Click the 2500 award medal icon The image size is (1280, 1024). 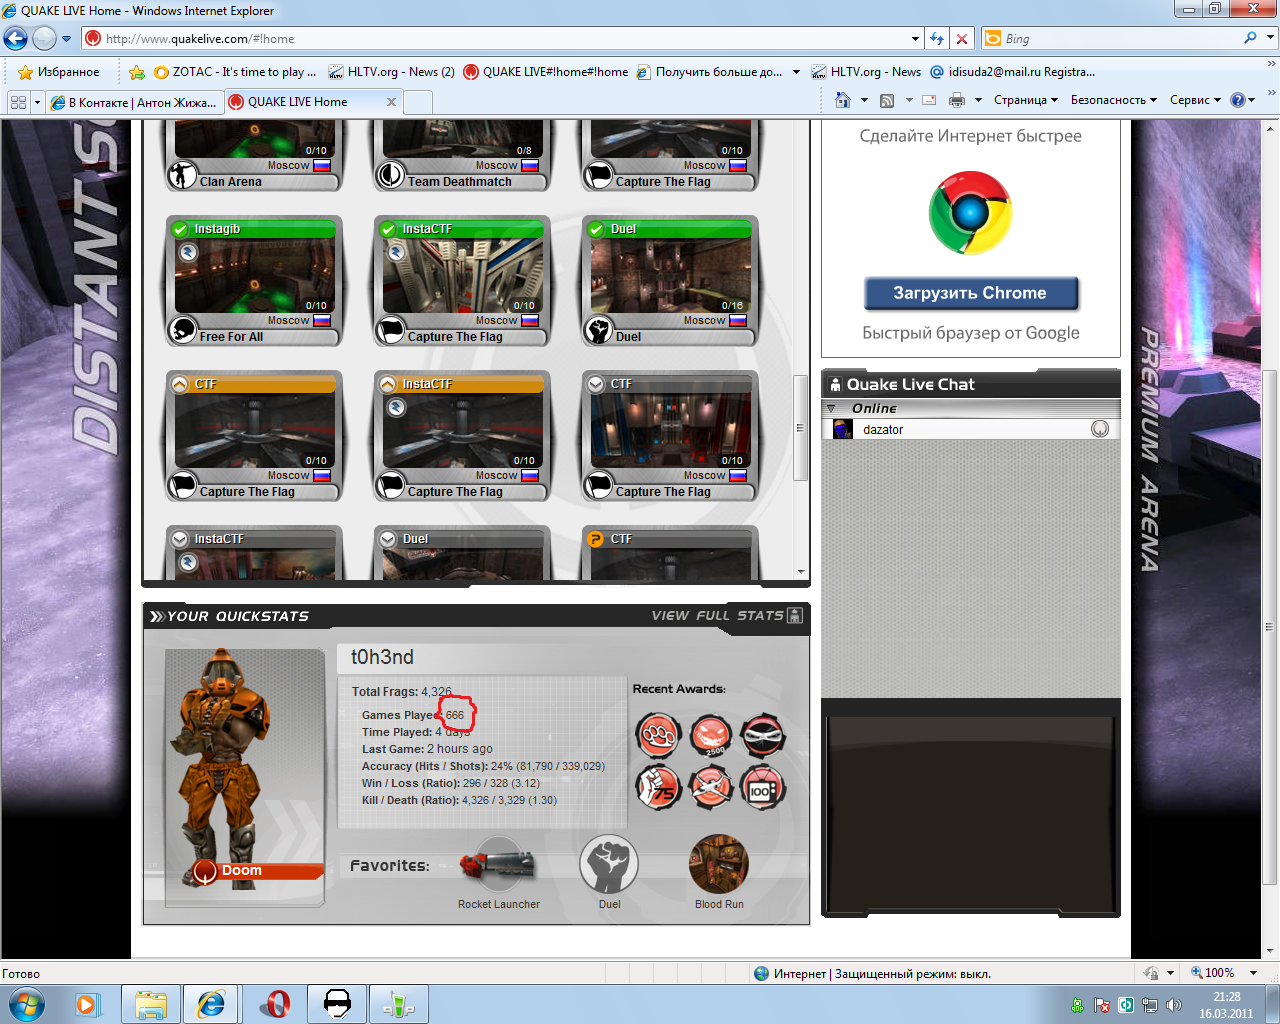tap(710, 736)
